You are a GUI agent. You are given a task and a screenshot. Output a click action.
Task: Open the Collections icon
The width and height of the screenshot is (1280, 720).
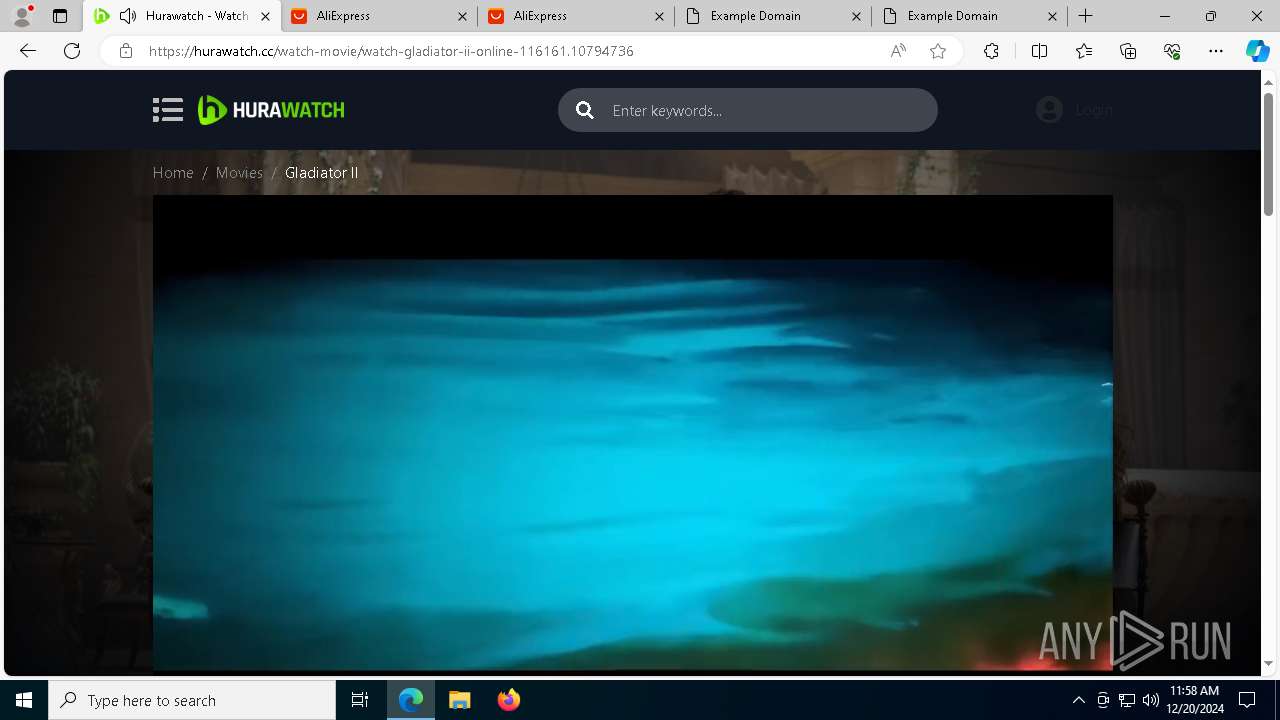[1128, 51]
